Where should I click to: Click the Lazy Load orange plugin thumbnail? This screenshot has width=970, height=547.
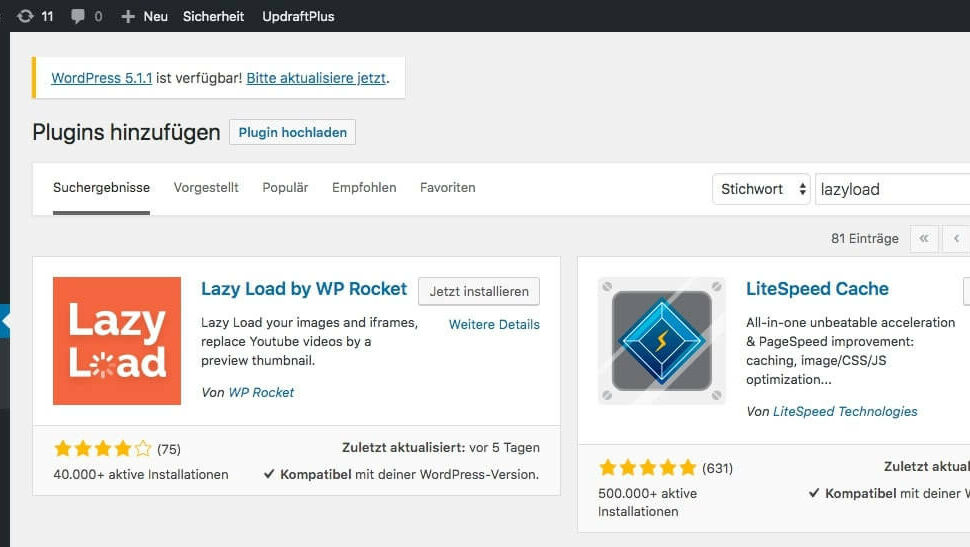117,341
